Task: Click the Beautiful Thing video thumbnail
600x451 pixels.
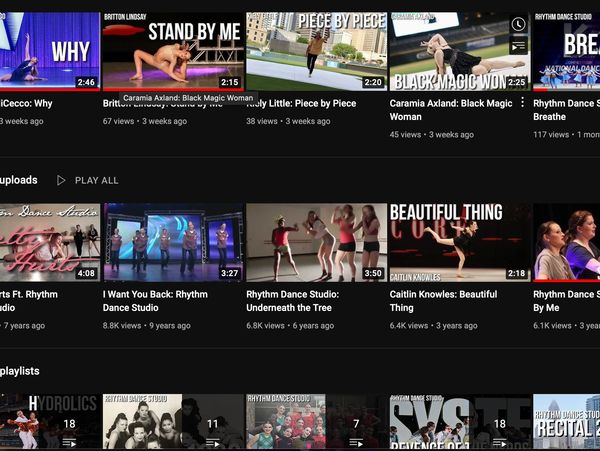Action: click(x=459, y=242)
